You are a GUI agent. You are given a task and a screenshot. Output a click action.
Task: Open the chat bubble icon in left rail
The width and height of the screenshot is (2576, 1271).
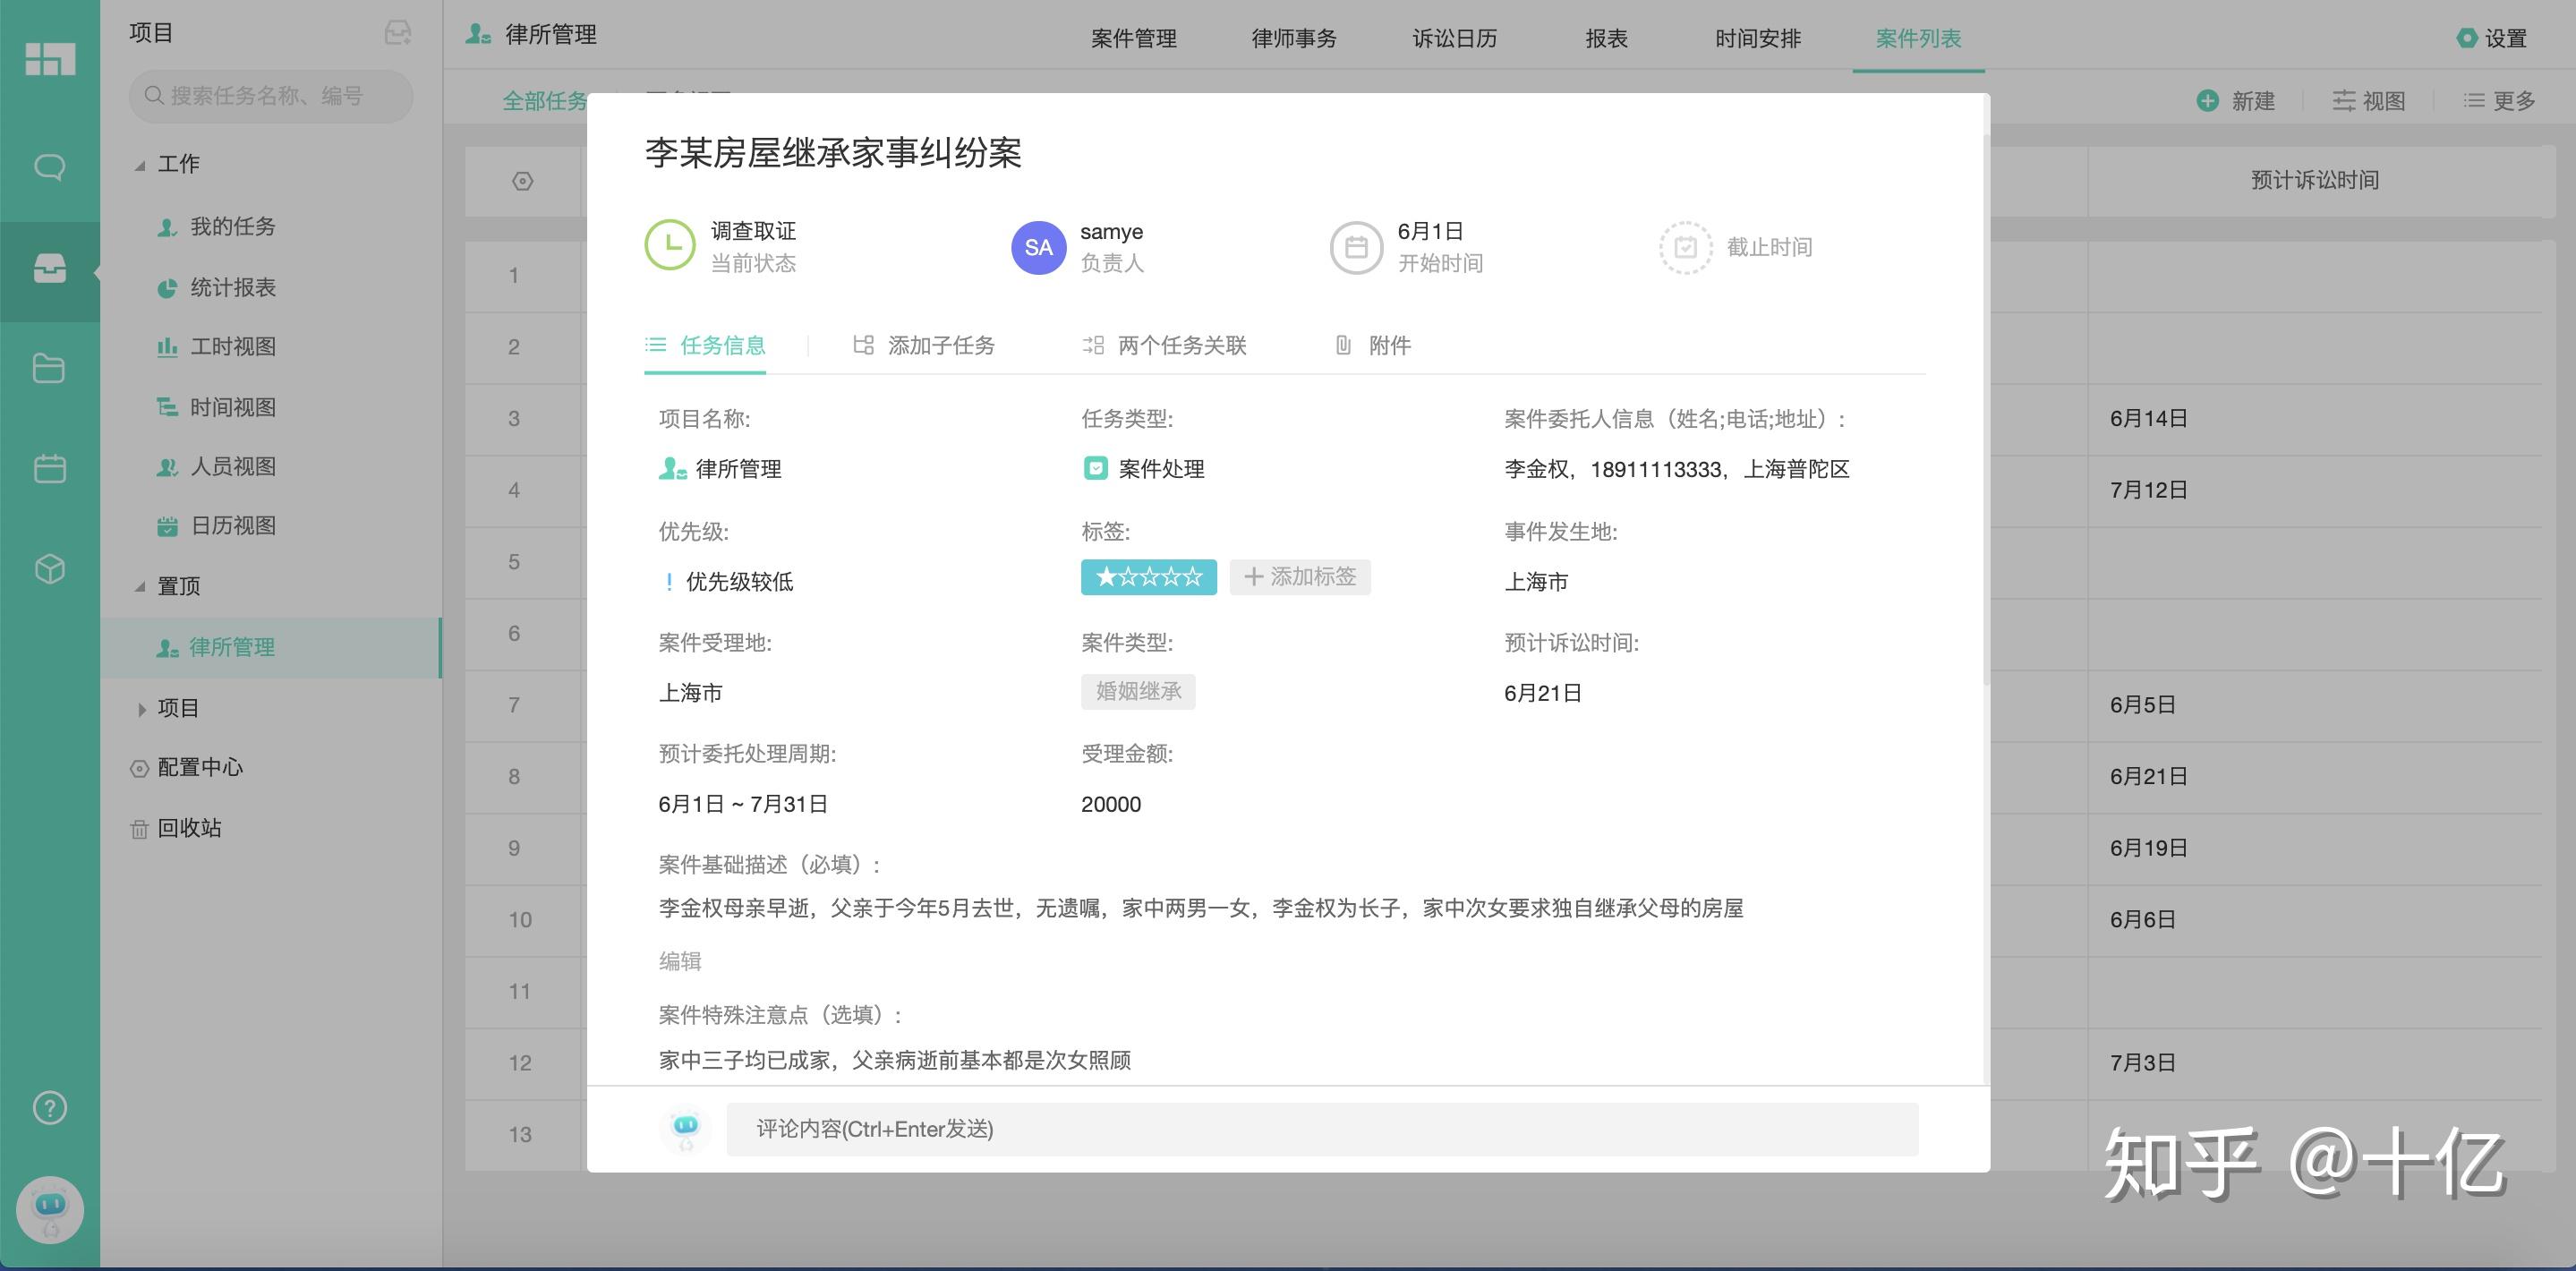point(50,166)
